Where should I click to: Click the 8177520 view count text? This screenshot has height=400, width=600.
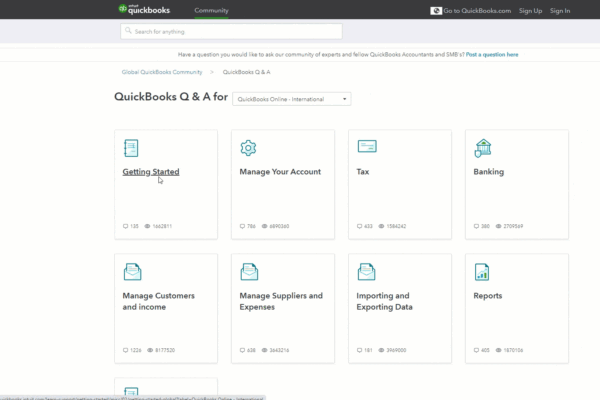(165, 350)
